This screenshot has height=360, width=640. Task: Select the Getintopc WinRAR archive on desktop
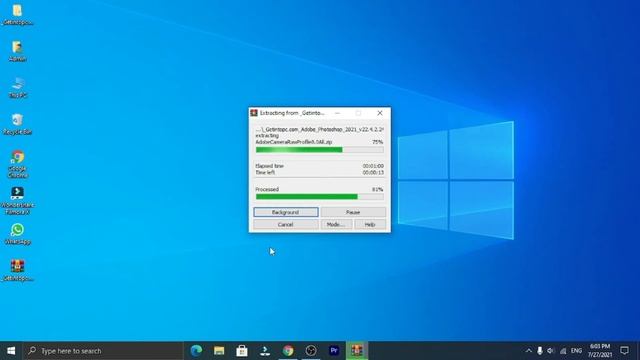pos(17,270)
